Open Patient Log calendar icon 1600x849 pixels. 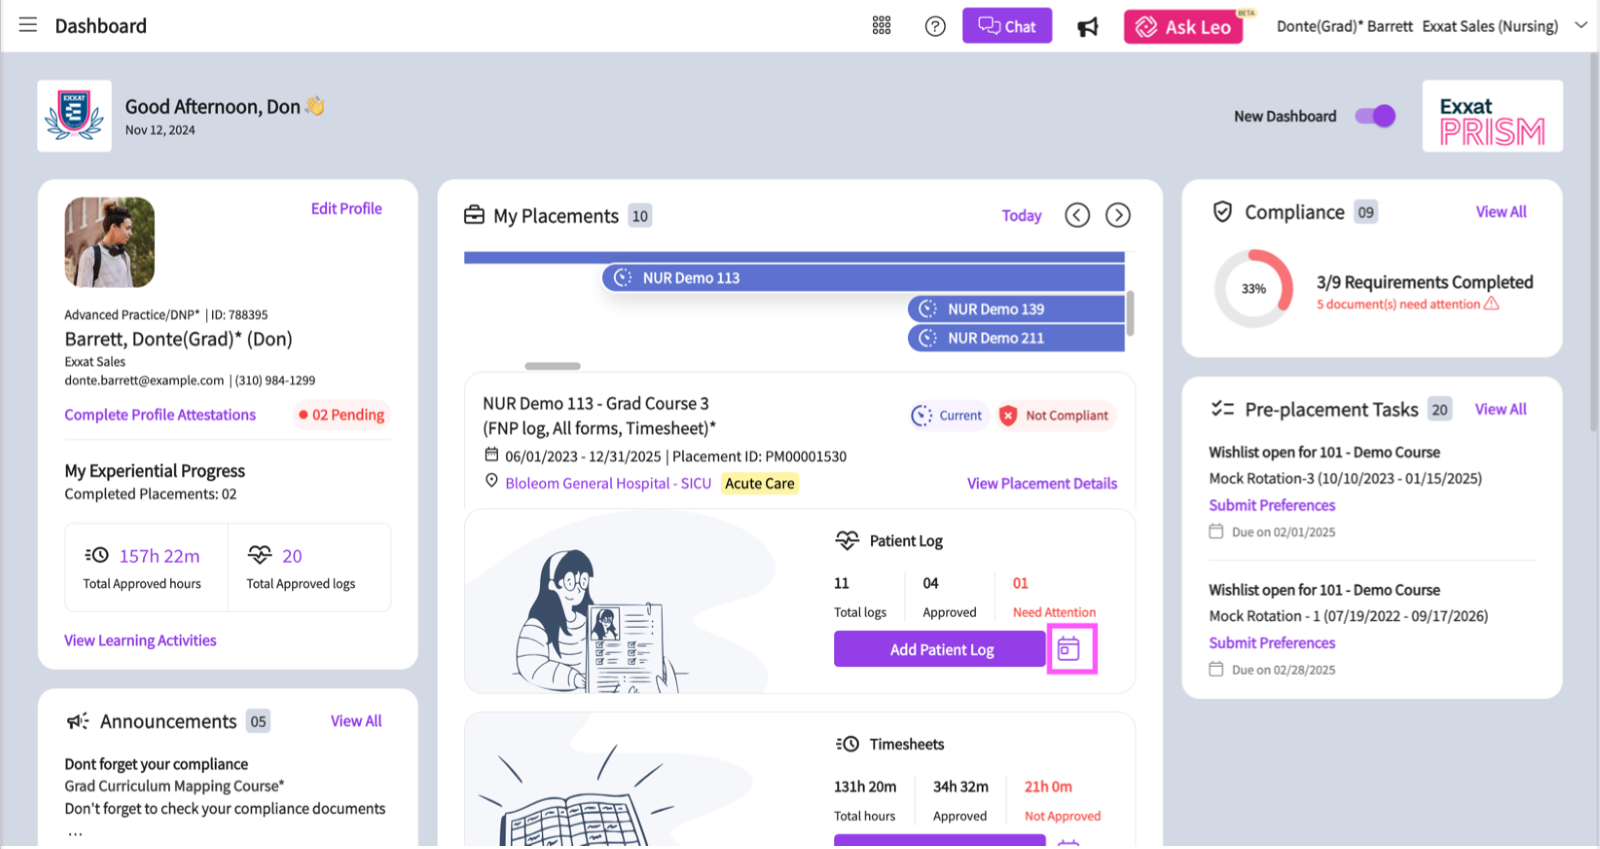coord(1070,649)
